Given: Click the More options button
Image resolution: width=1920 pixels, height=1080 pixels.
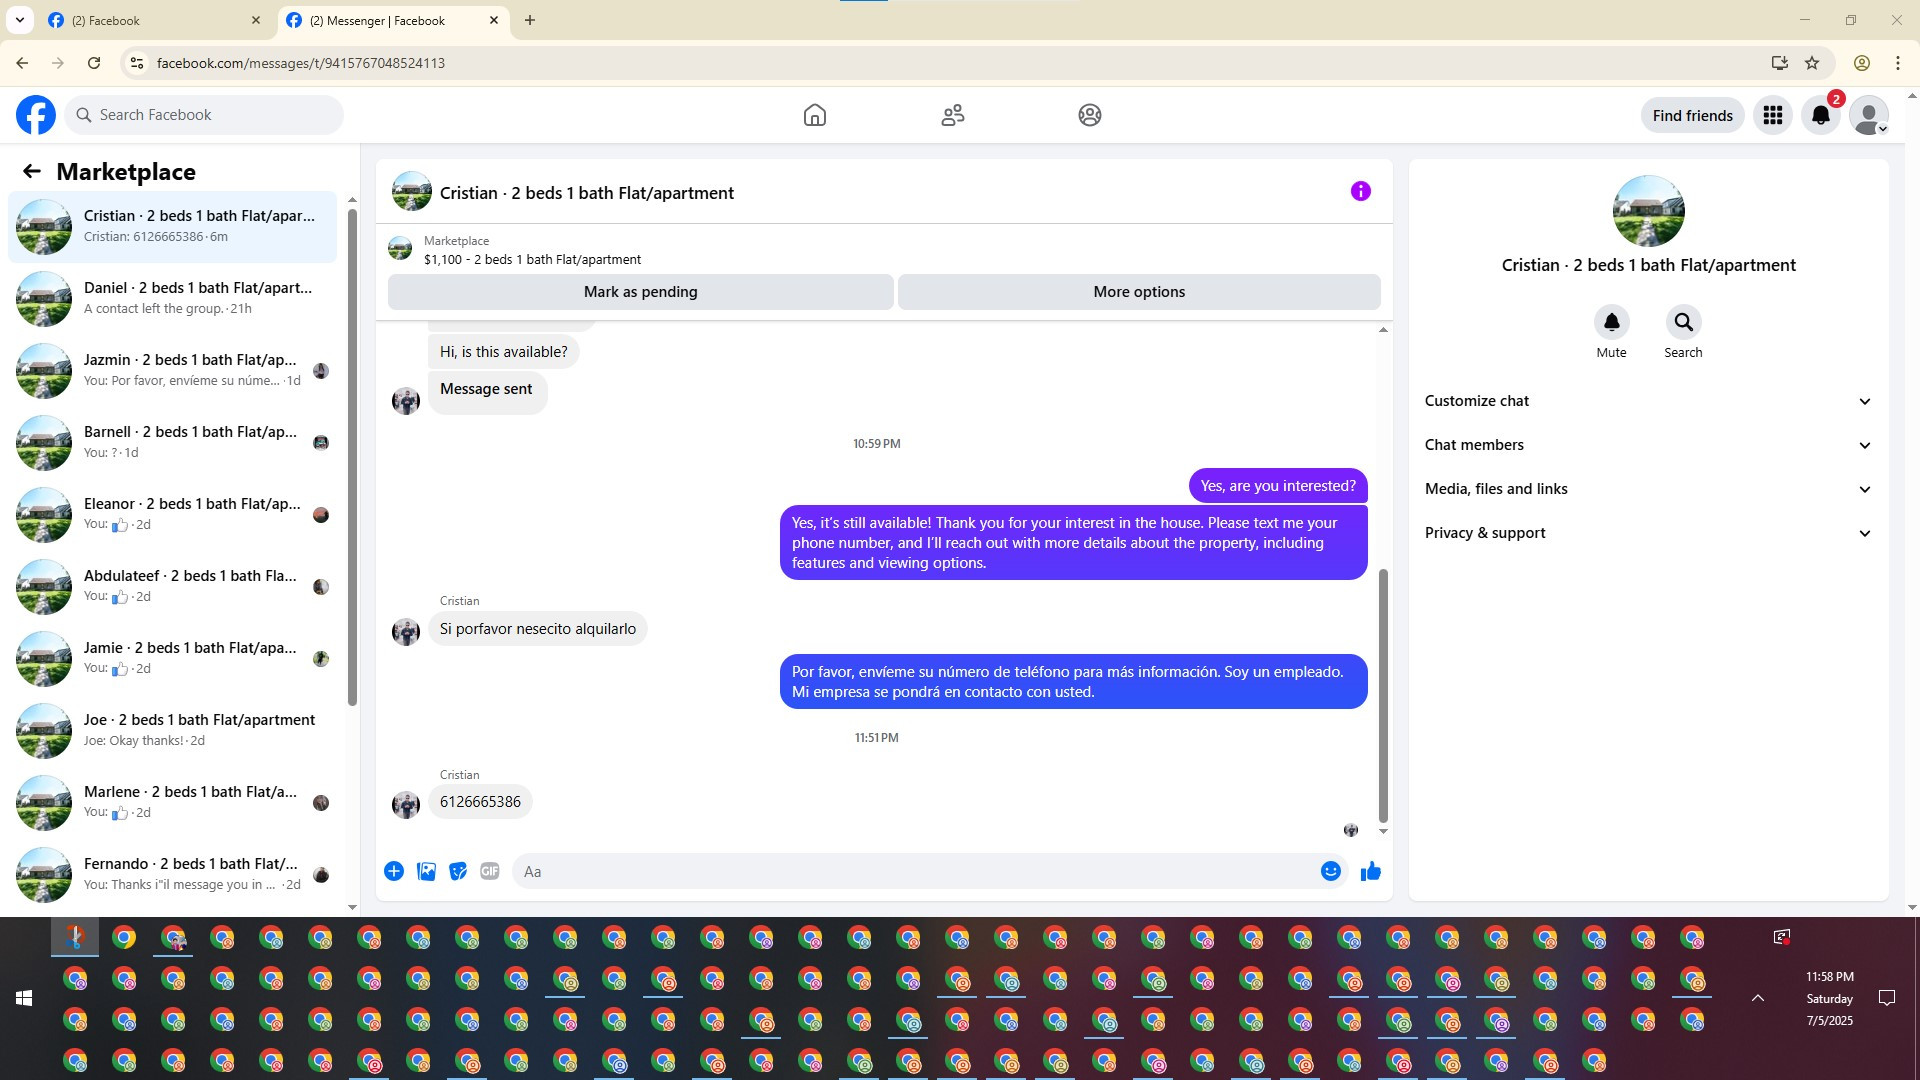Looking at the screenshot, I should coord(1138,292).
